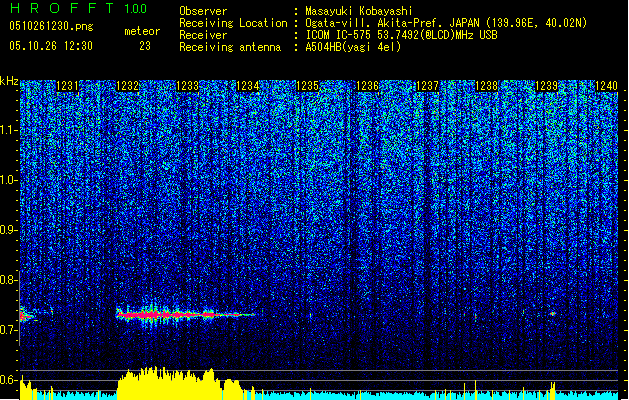
Task: Click the small red echo near 1239
Action: 553,314
